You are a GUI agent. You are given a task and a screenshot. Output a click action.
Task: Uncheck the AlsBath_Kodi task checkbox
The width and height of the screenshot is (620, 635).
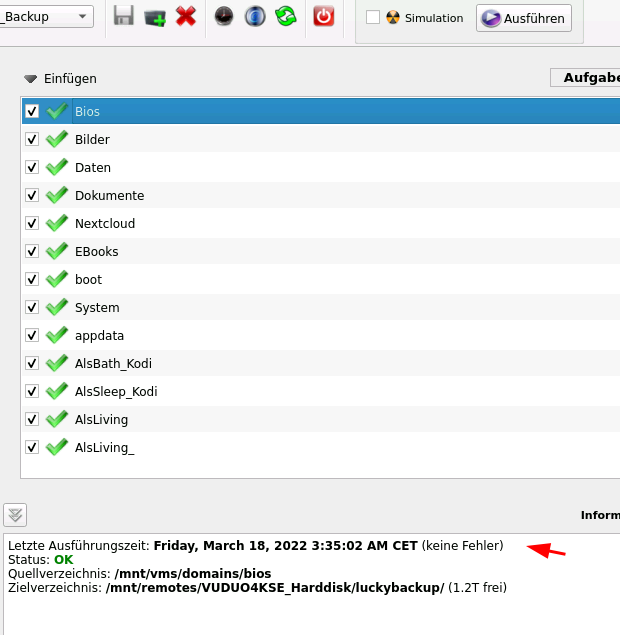(x=32, y=363)
